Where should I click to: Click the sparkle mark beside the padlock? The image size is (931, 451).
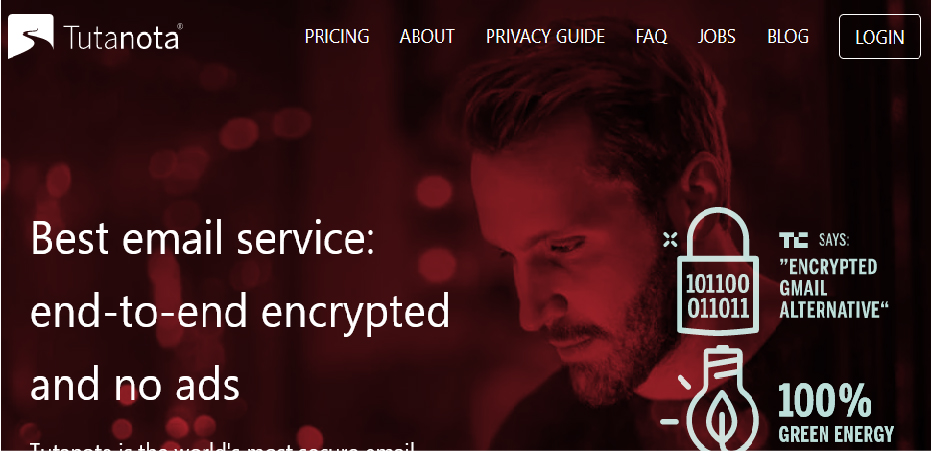(x=670, y=240)
